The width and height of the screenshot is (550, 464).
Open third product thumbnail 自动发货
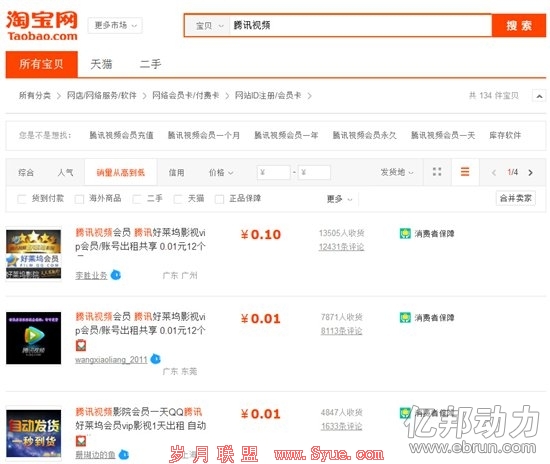tap(34, 433)
